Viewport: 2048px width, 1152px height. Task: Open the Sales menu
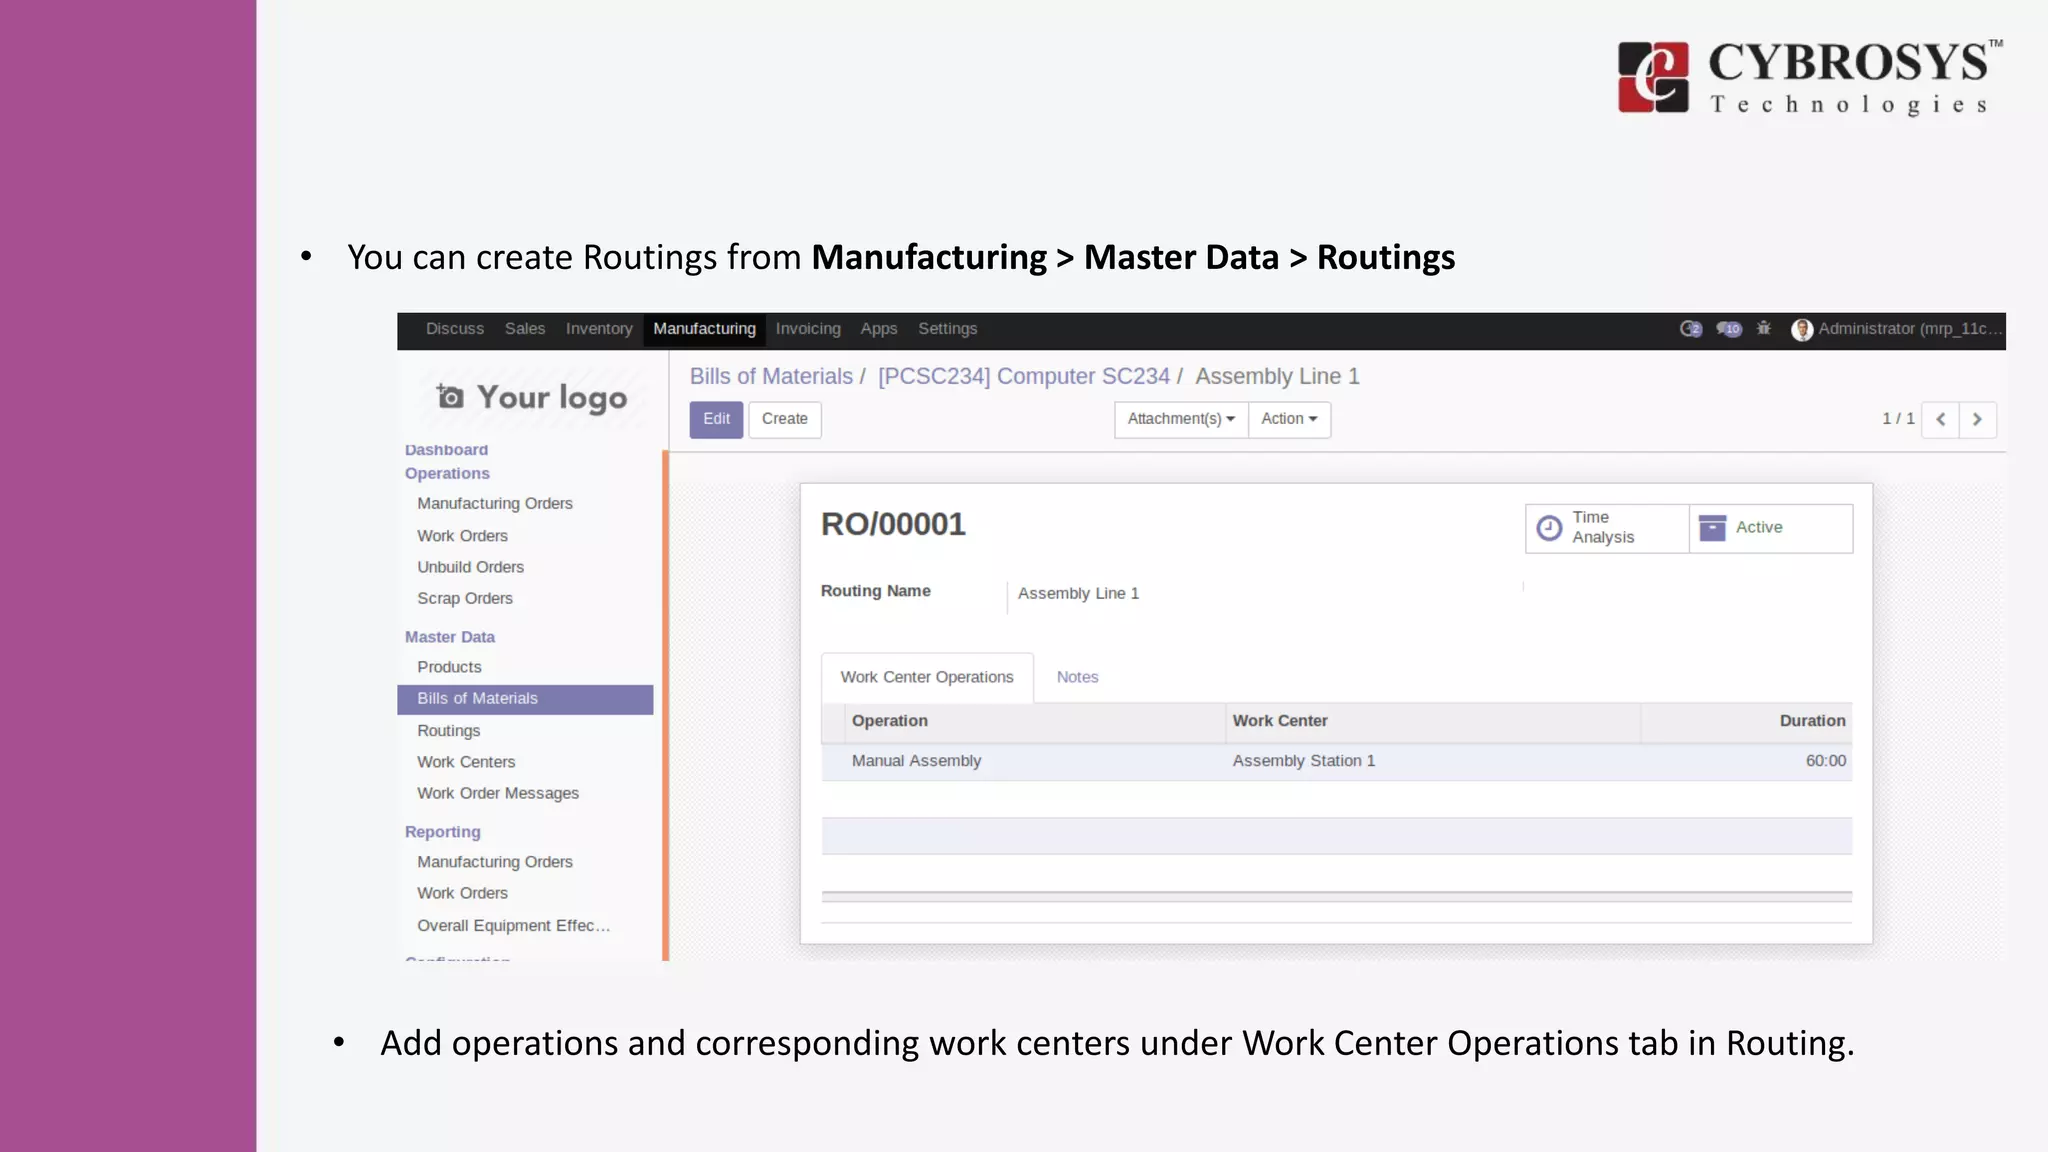525,329
